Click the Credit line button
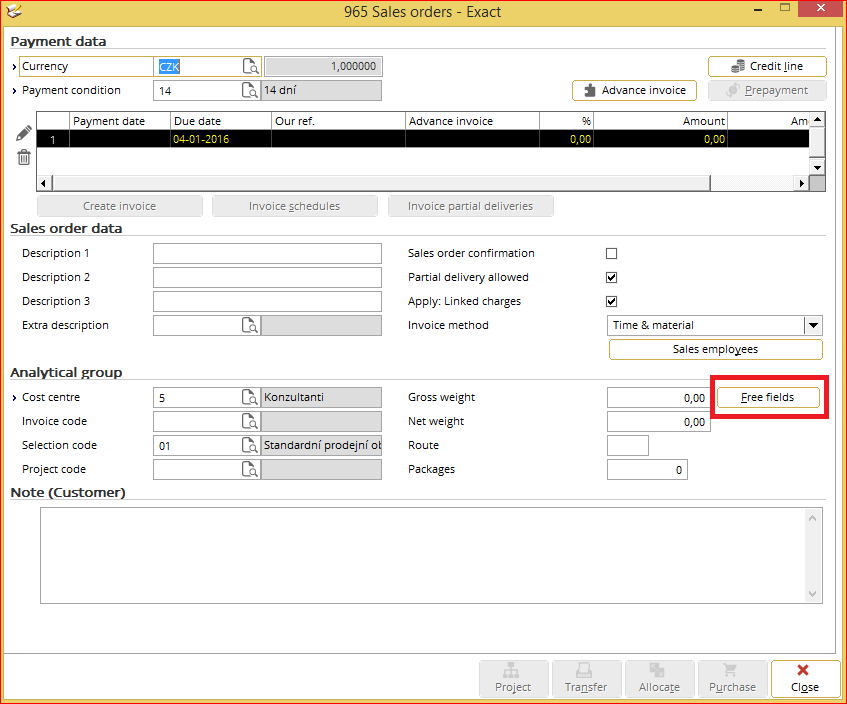This screenshot has width=847, height=704. point(767,66)
